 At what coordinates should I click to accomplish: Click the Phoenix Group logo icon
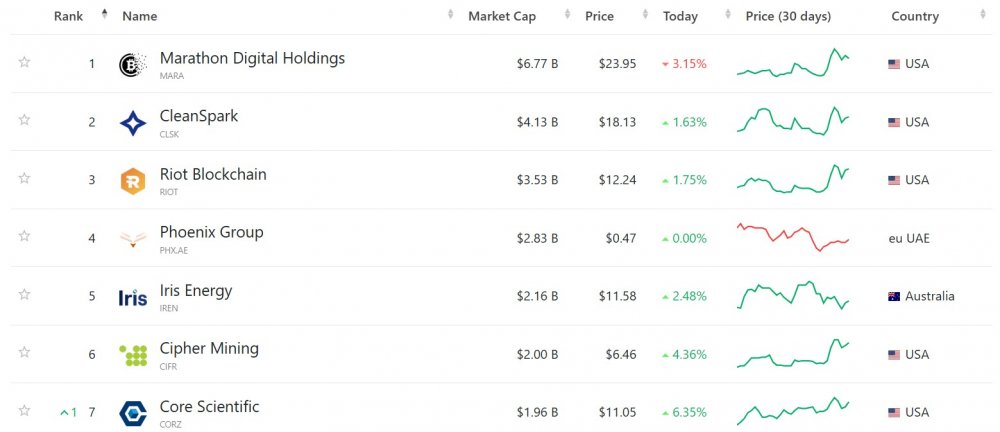pos(133,238)
